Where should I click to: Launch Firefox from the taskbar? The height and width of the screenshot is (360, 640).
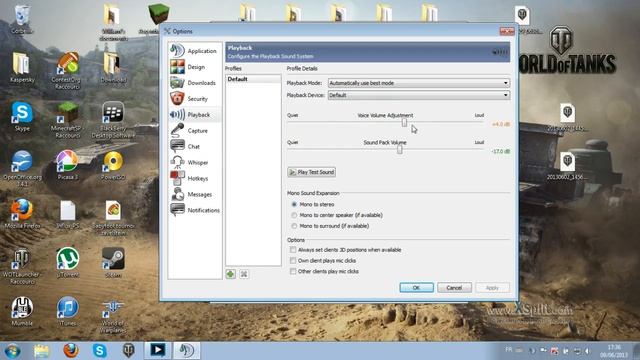(71, 351)
